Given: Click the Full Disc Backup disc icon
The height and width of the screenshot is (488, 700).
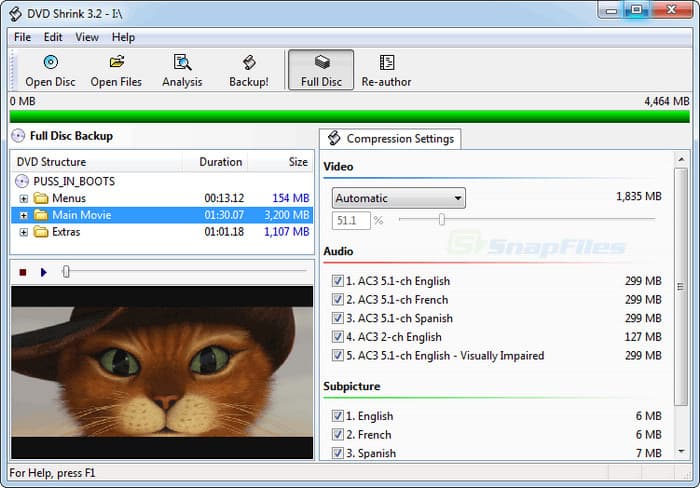Looking at the screenshot, I should tap(18, 136).
